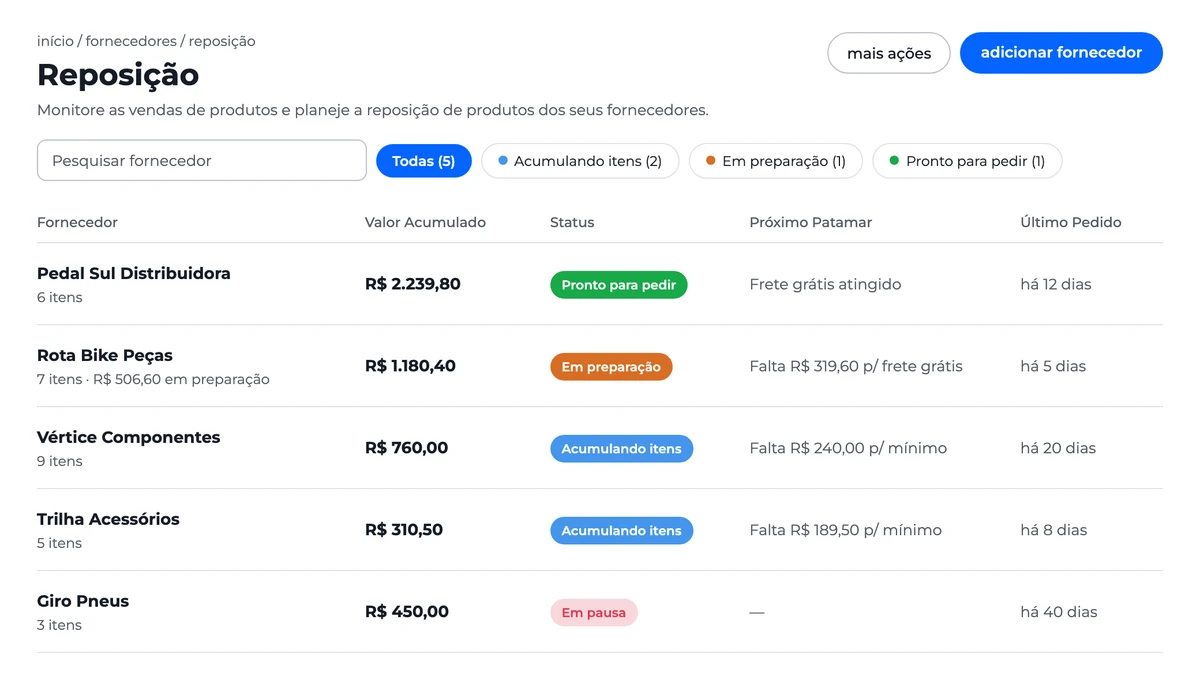This screenshot has height=692, width=1200.
Task: Open supplier 'Giro Pneus'
Action: pos(83,601)
